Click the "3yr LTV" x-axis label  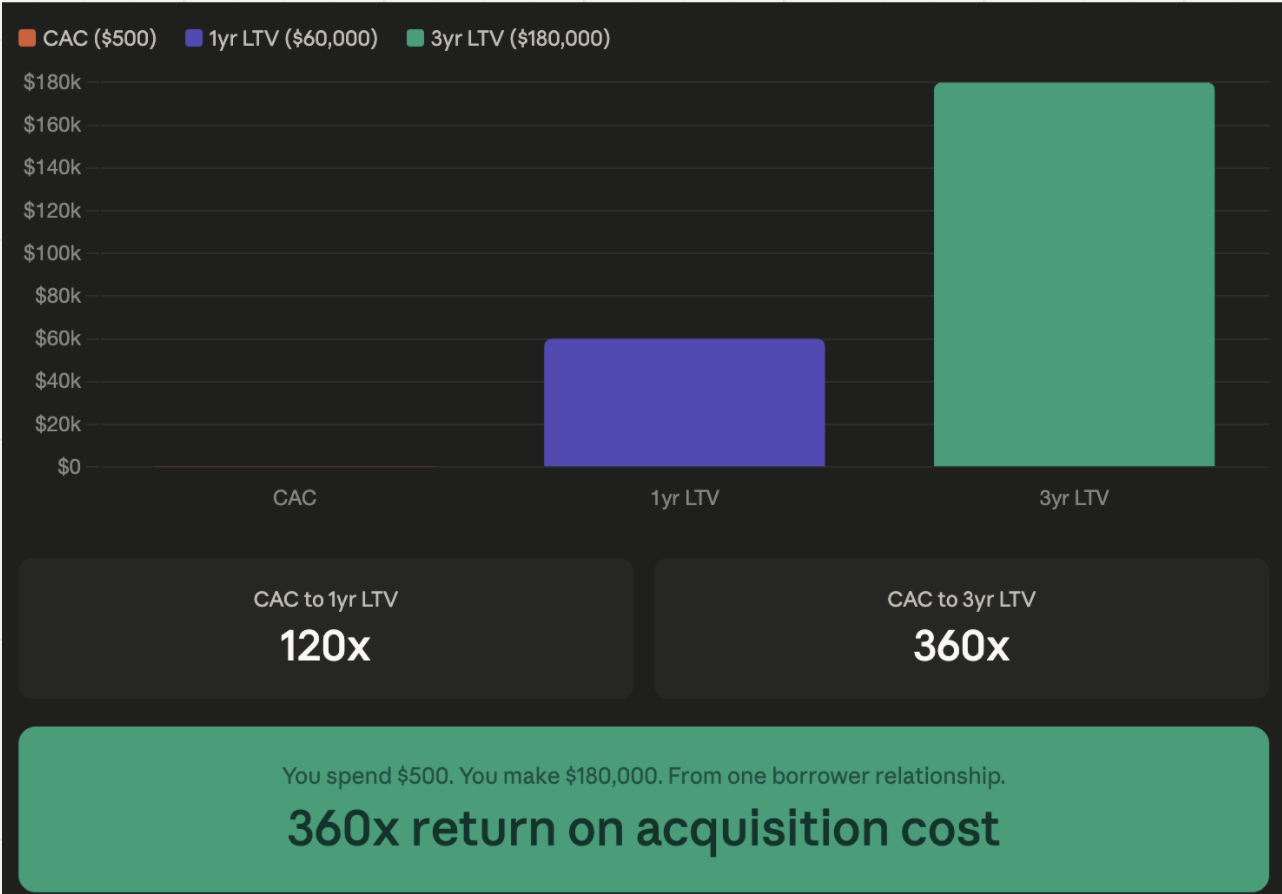tap(1074, 498)
